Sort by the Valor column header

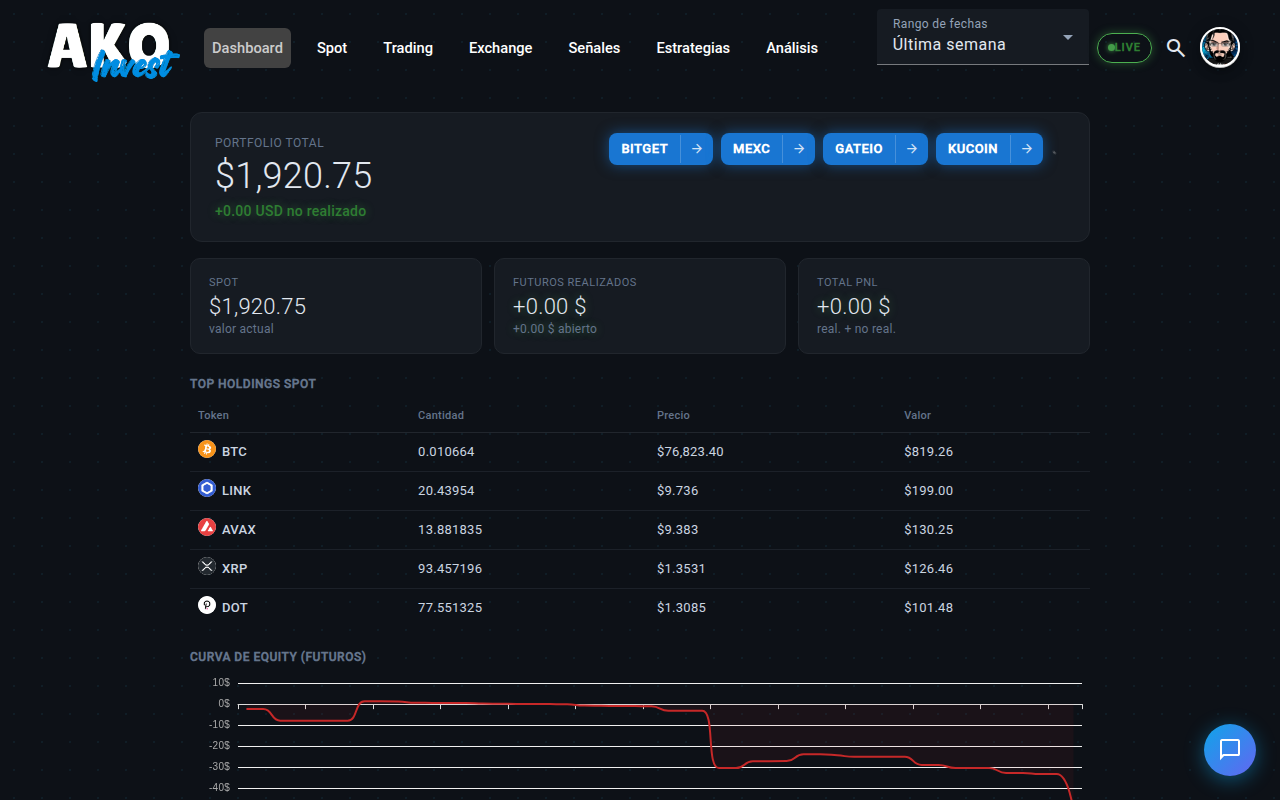point(917,415)
